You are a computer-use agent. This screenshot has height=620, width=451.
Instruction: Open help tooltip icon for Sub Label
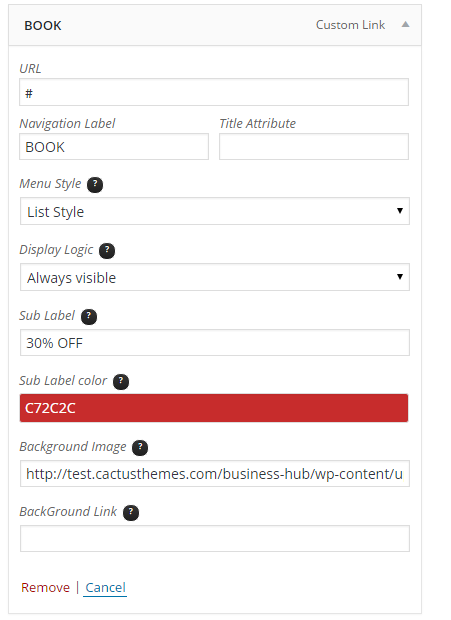[x=89, y=317]
